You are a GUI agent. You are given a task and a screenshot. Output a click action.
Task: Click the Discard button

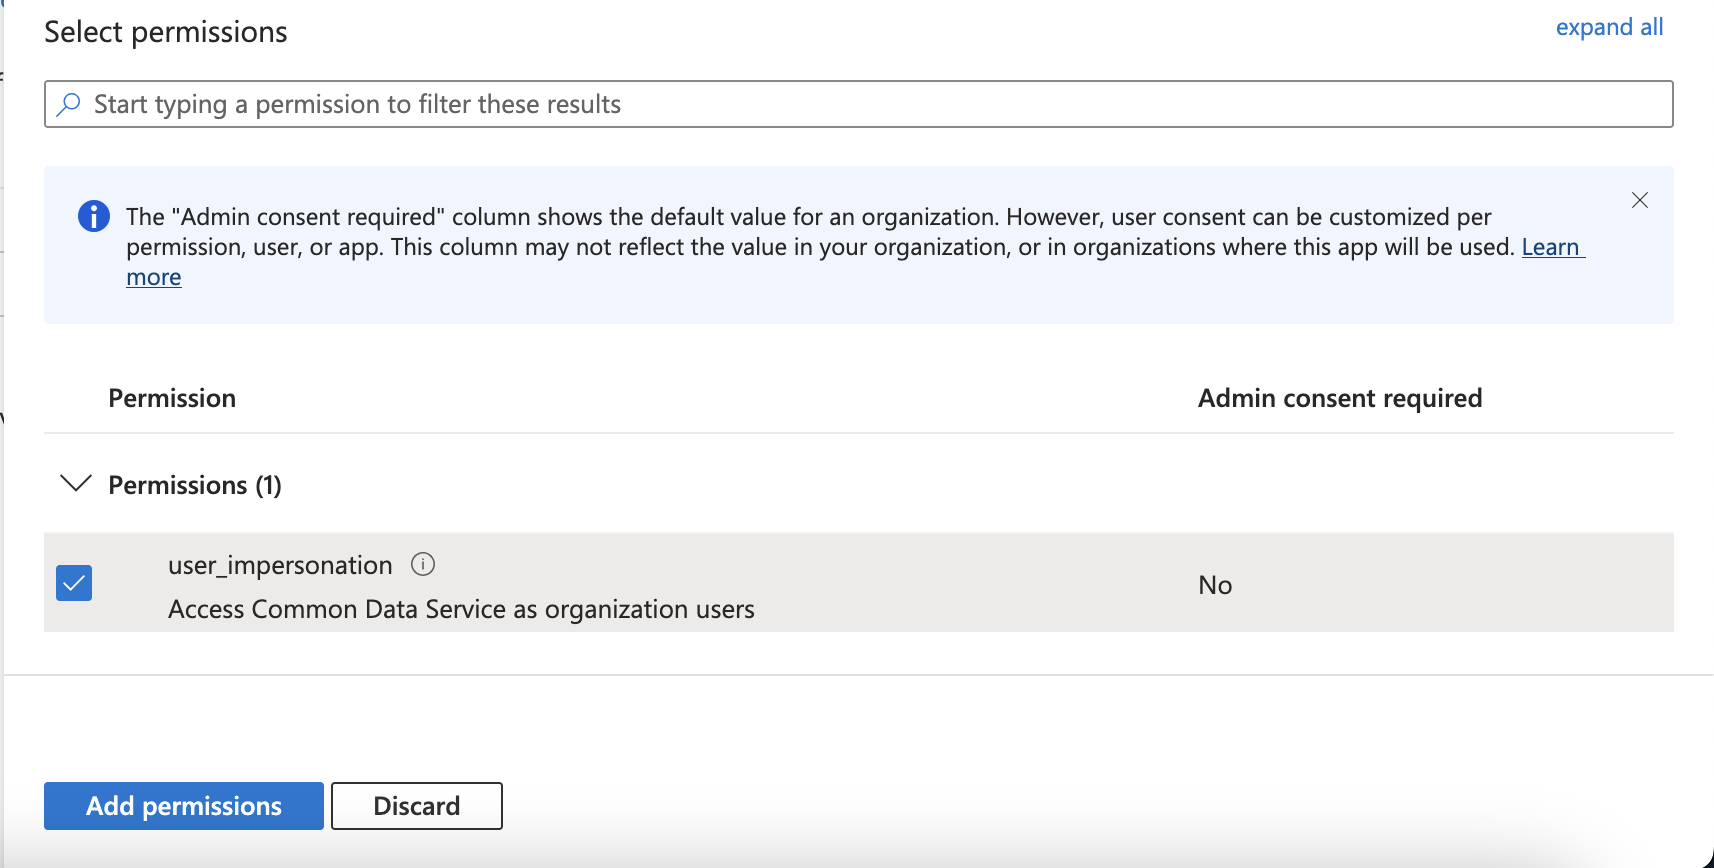417,806
